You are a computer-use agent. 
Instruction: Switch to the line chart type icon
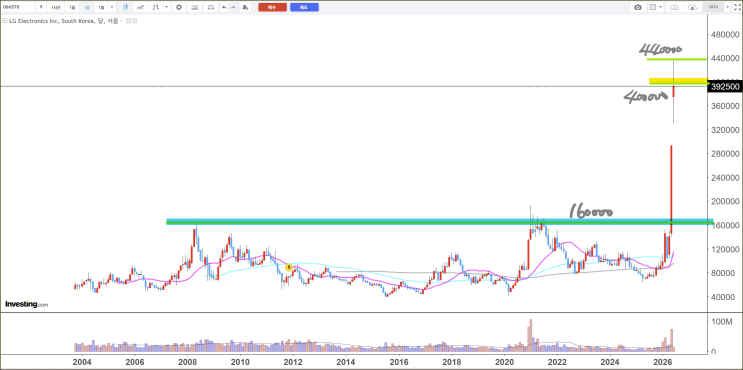point(140,7)
